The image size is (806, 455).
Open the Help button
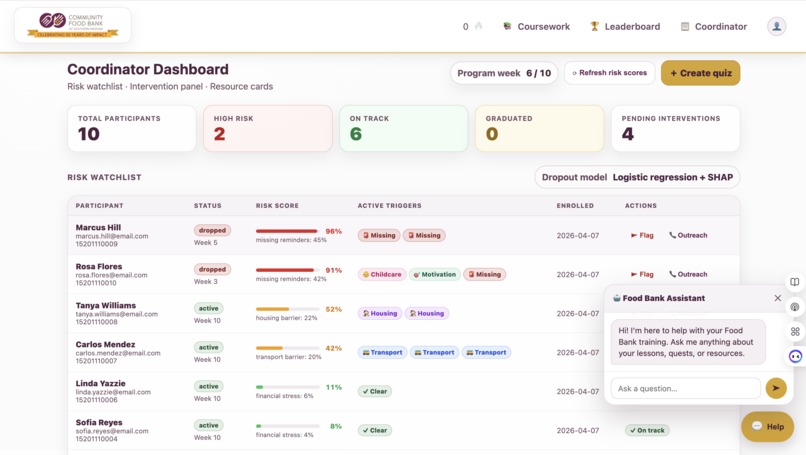click(x=767, y=426)
